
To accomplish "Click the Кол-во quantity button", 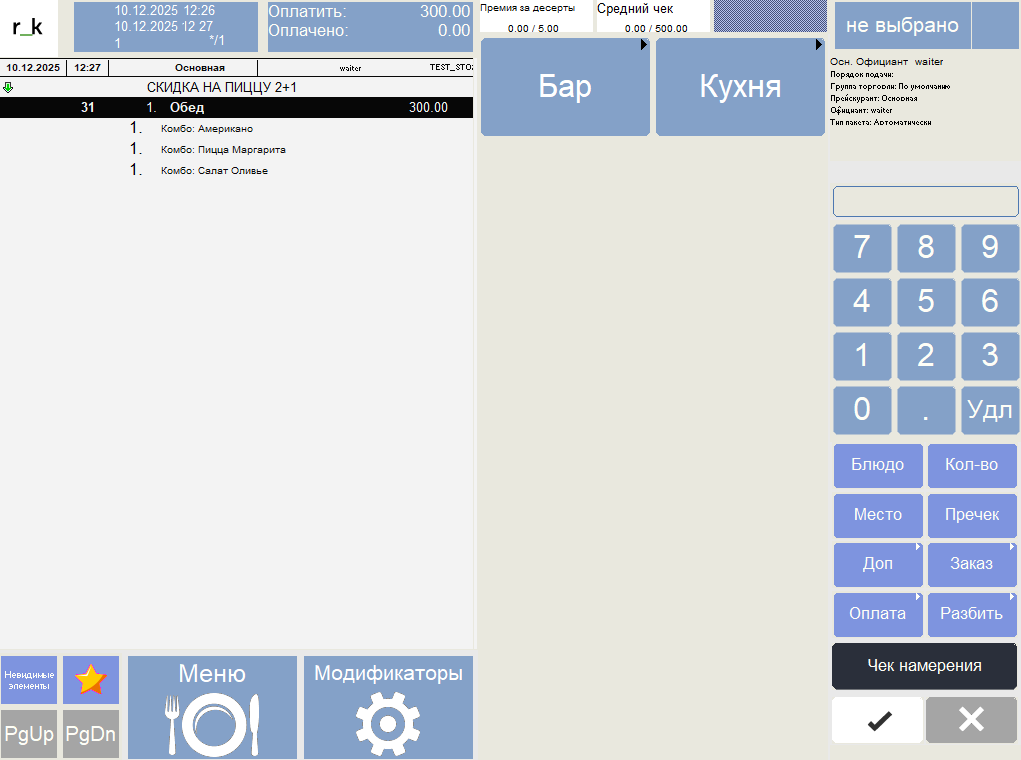I will pyautogui.click(x=971, y=465).
